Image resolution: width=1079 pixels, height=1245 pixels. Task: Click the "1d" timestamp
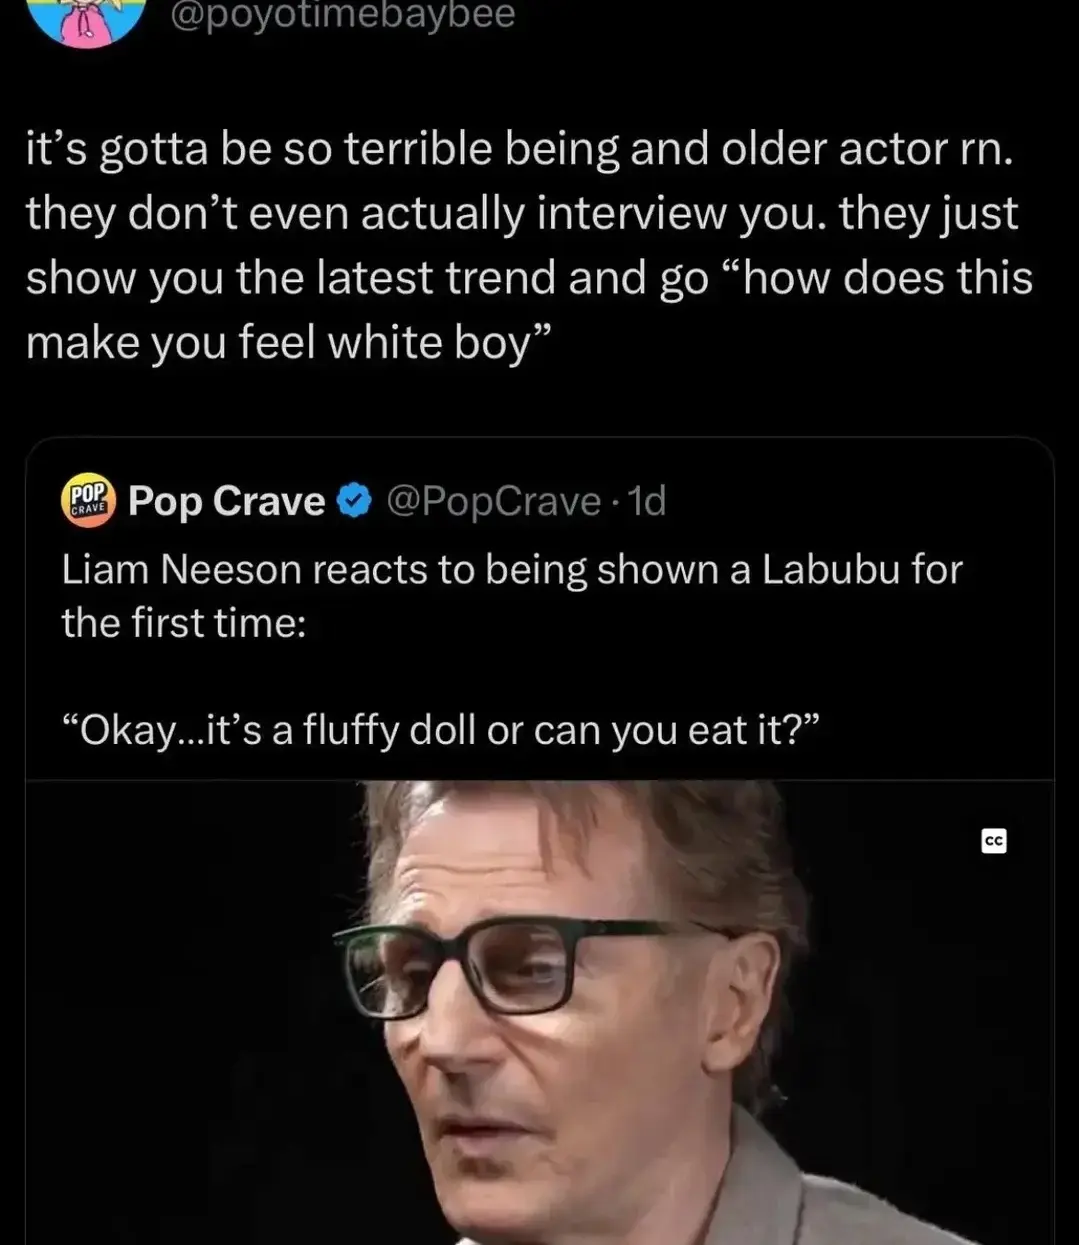point(647,501)
